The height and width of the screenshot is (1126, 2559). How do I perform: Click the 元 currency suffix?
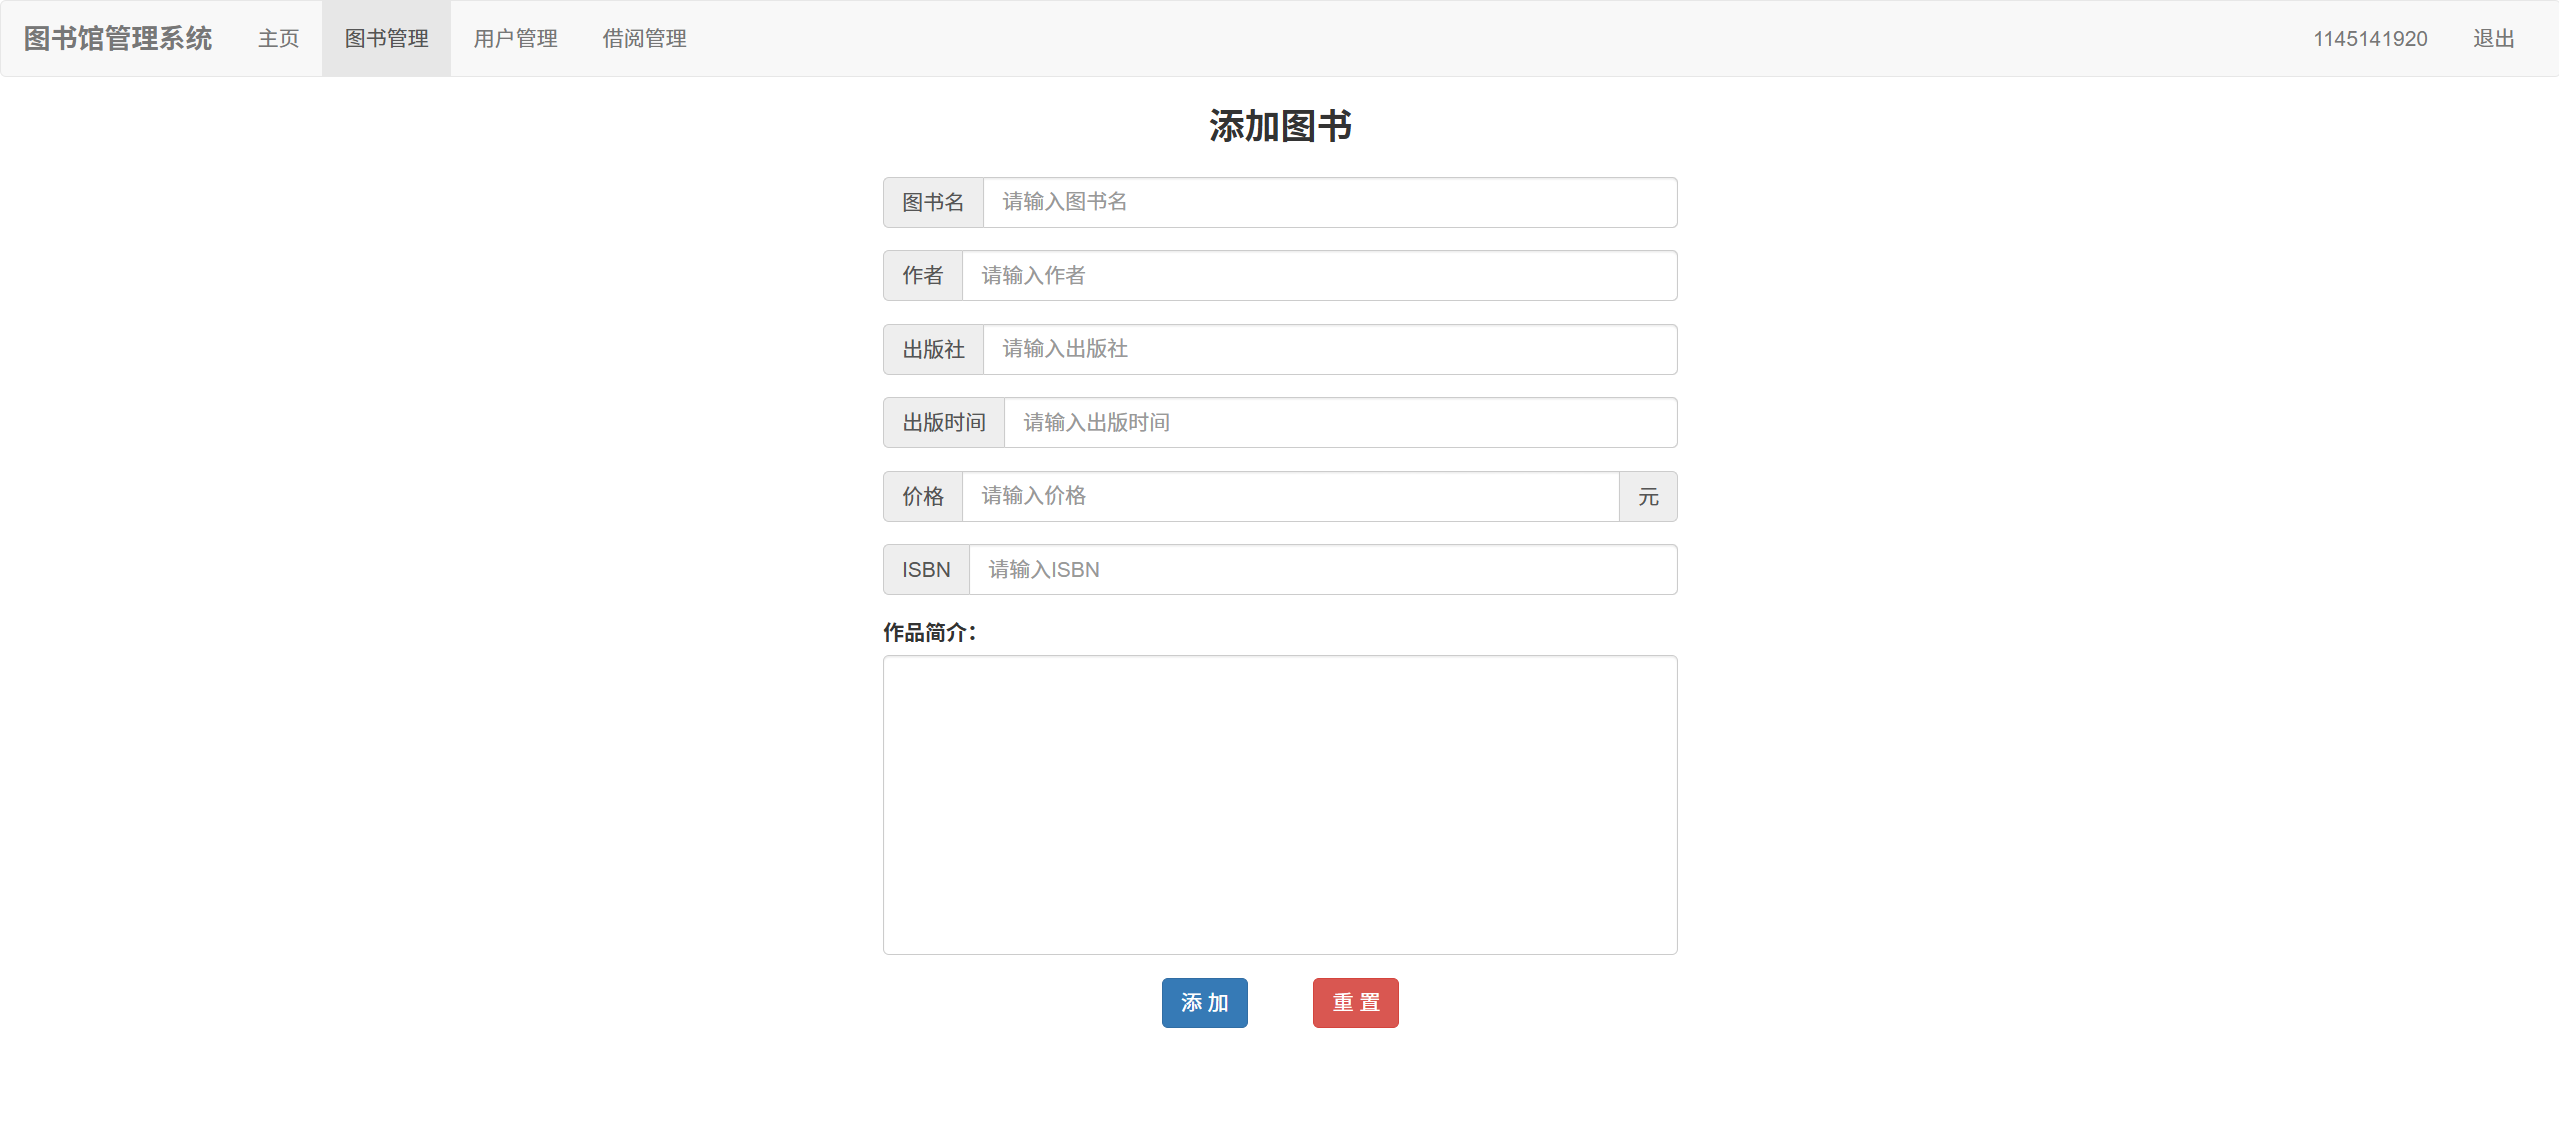tap(1648, 496)
